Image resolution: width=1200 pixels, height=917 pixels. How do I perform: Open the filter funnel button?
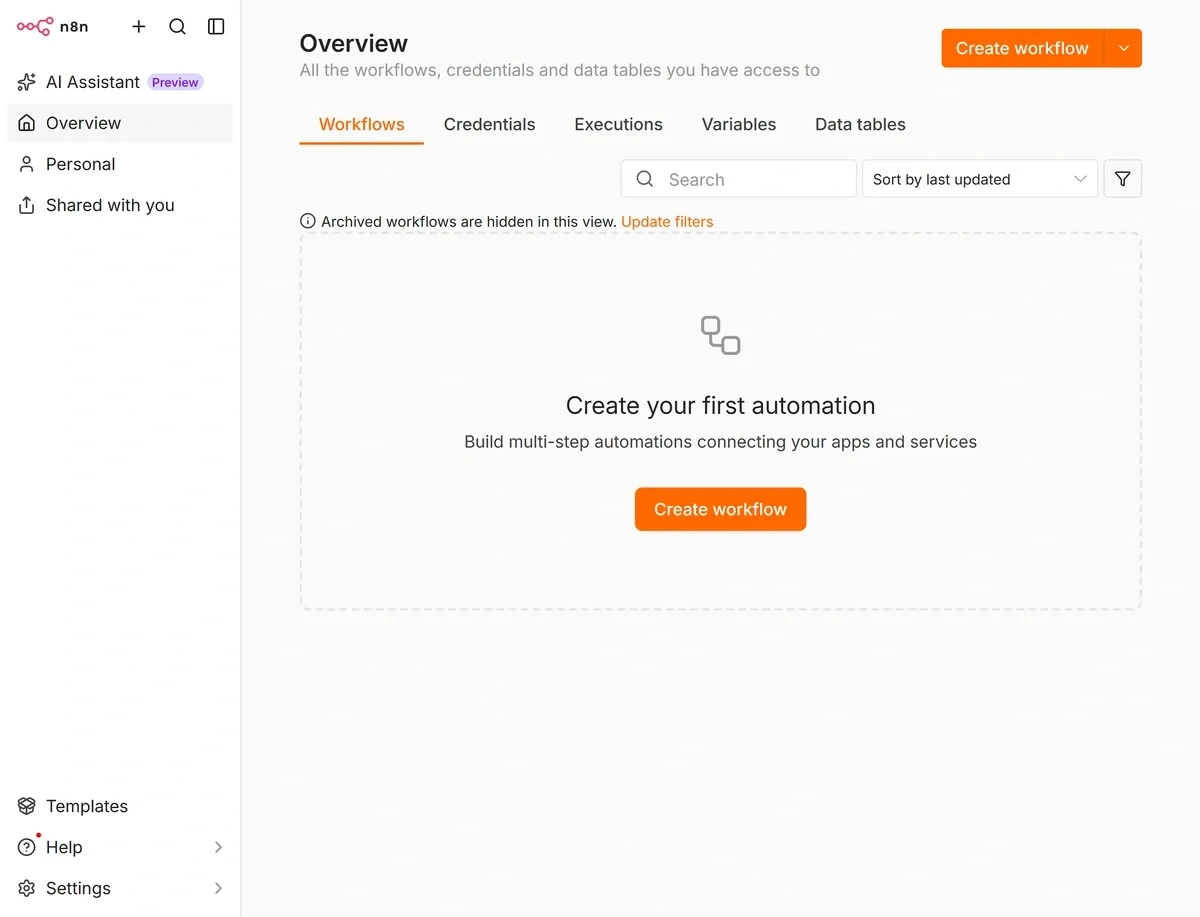click(x=1122, y=179)
